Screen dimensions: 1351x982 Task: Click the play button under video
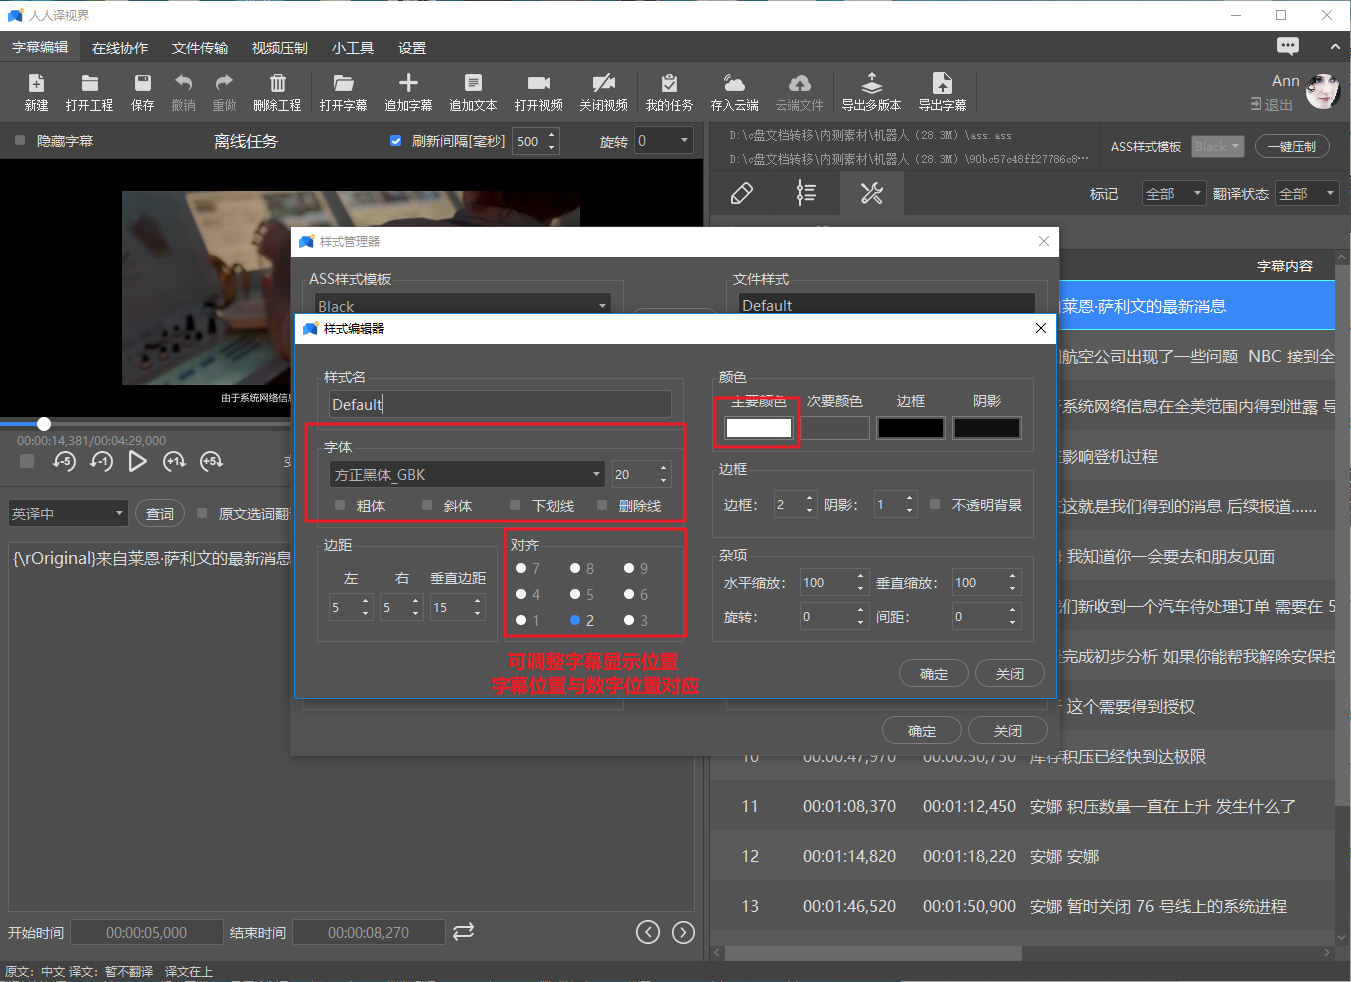[137, 461]
